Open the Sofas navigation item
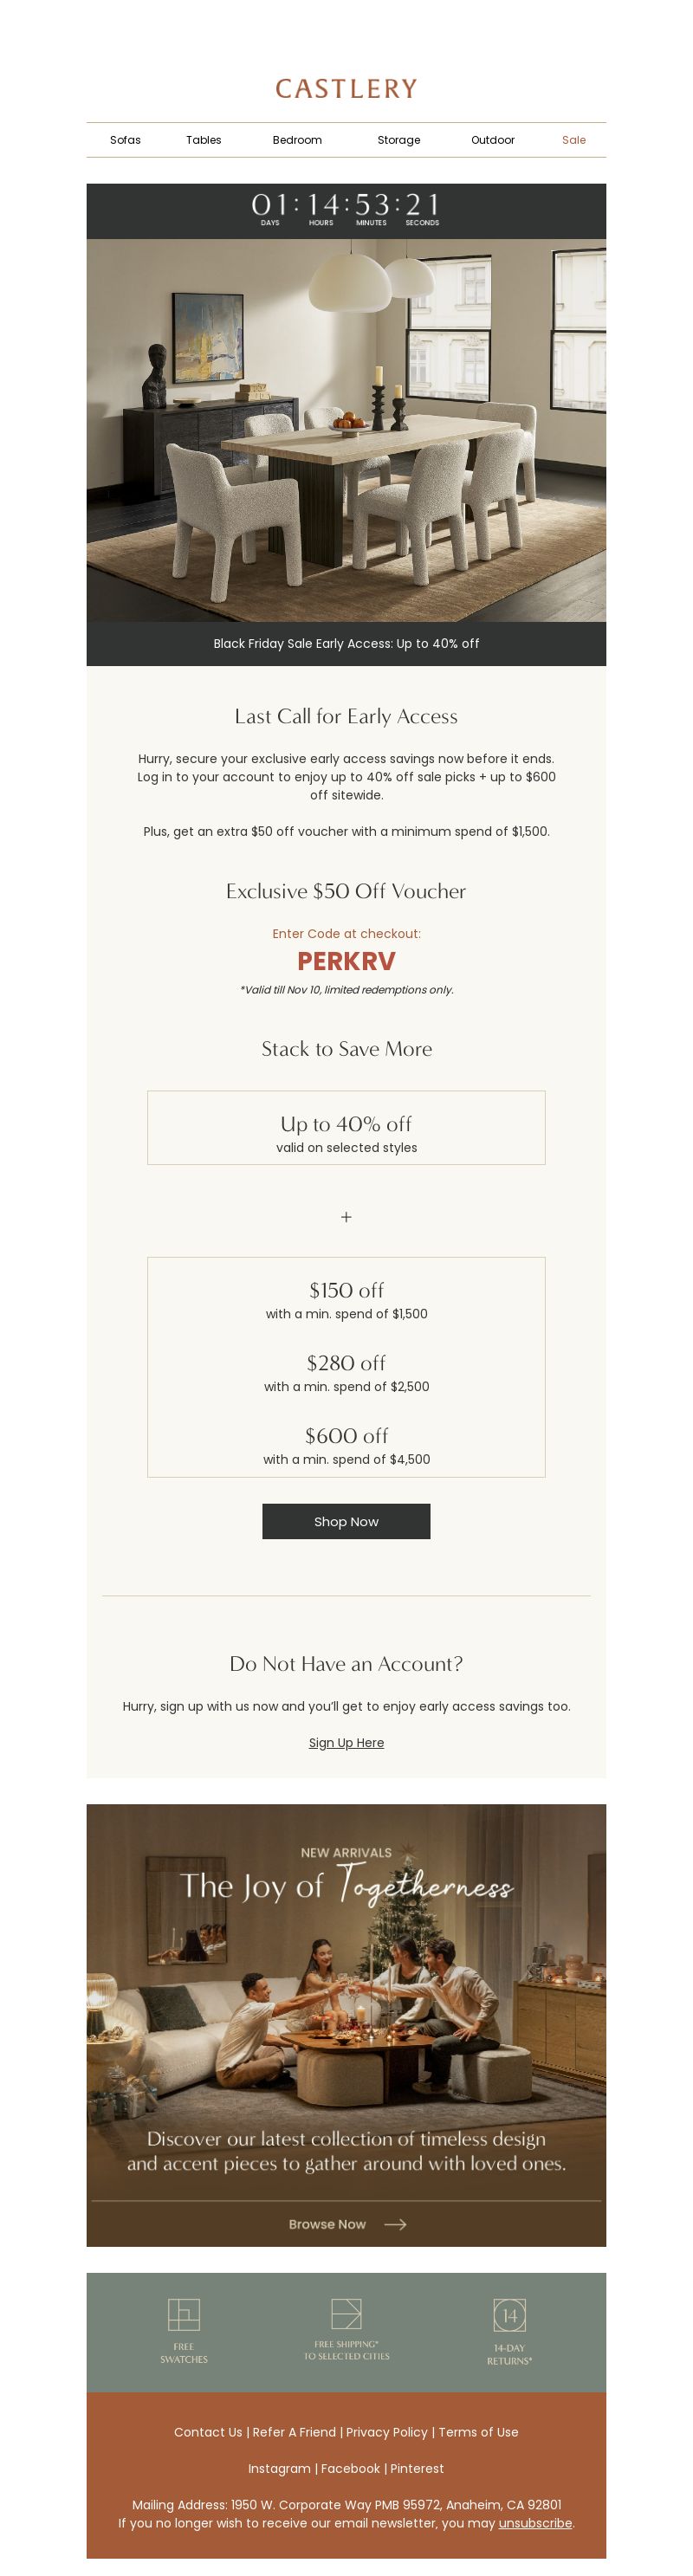Screen dimensions: 693x2576 125,140
